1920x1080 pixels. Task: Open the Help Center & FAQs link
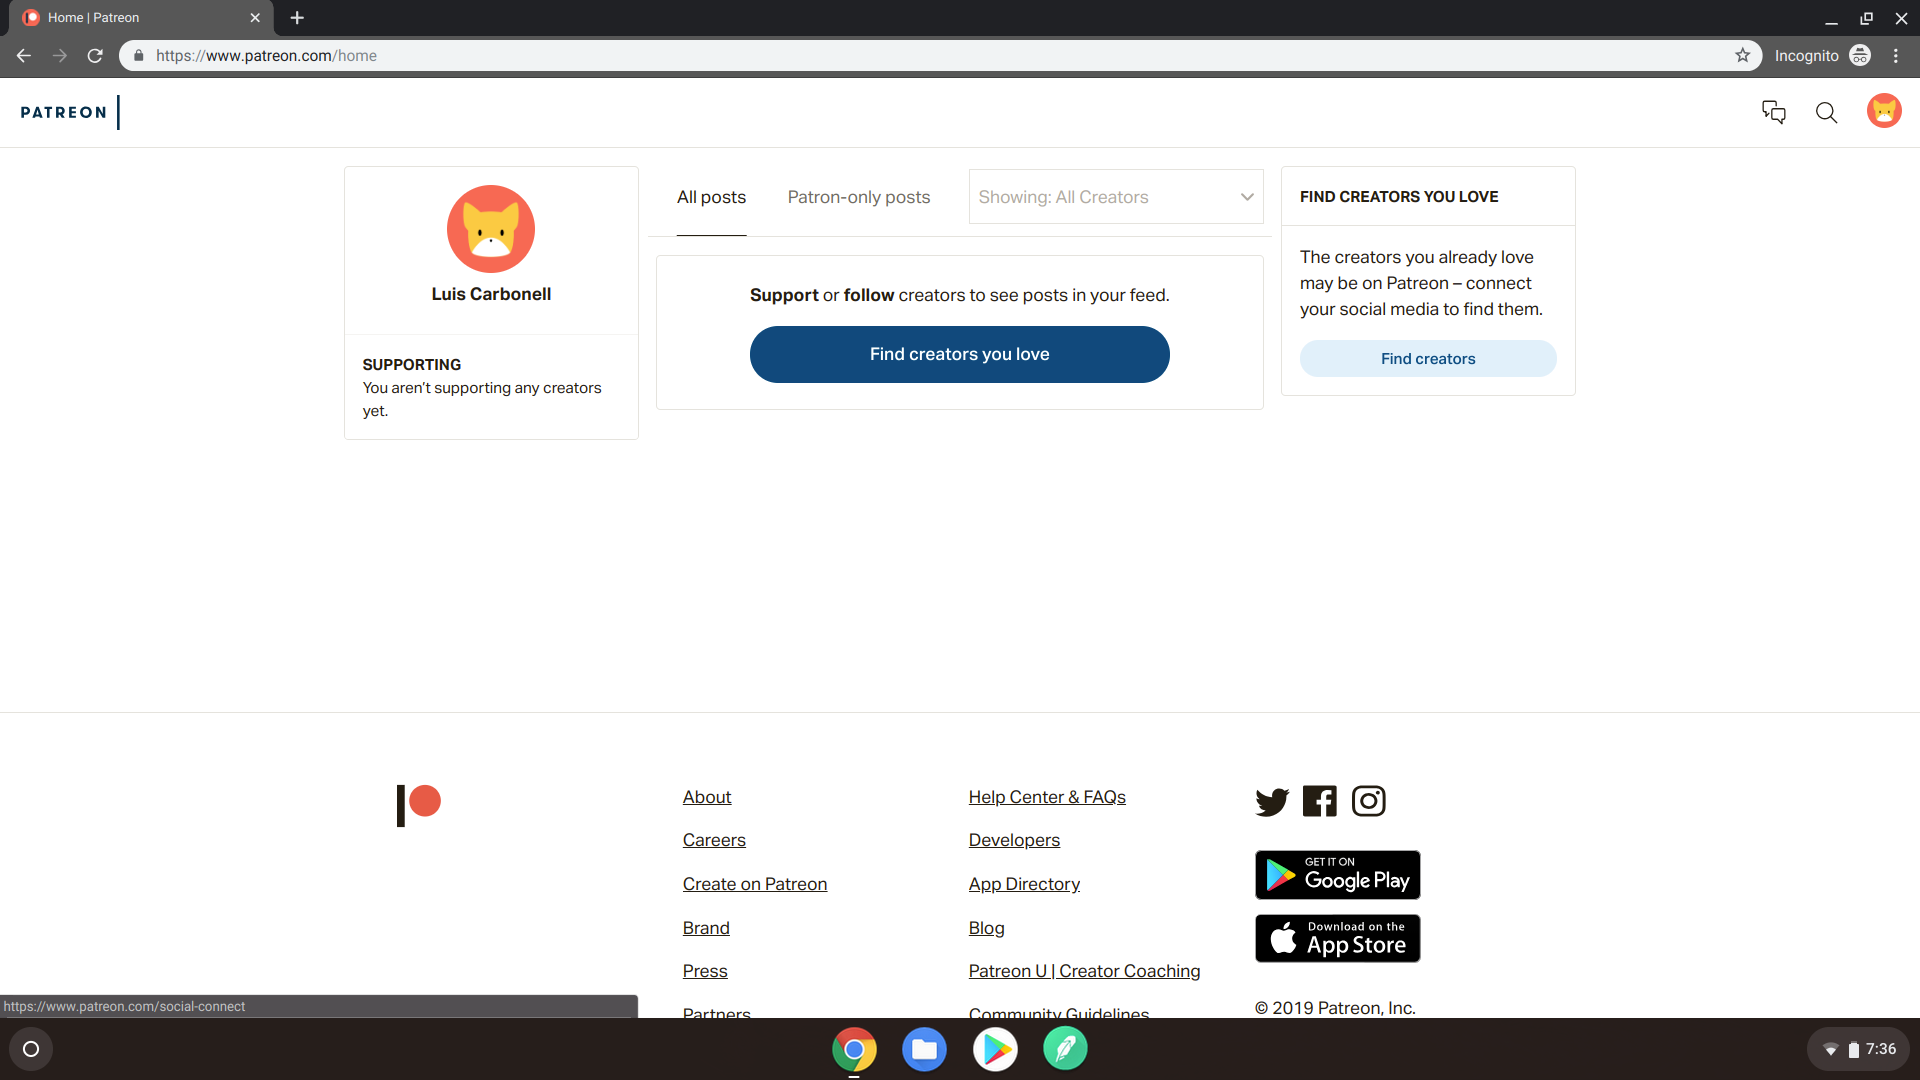point(1046,797)
